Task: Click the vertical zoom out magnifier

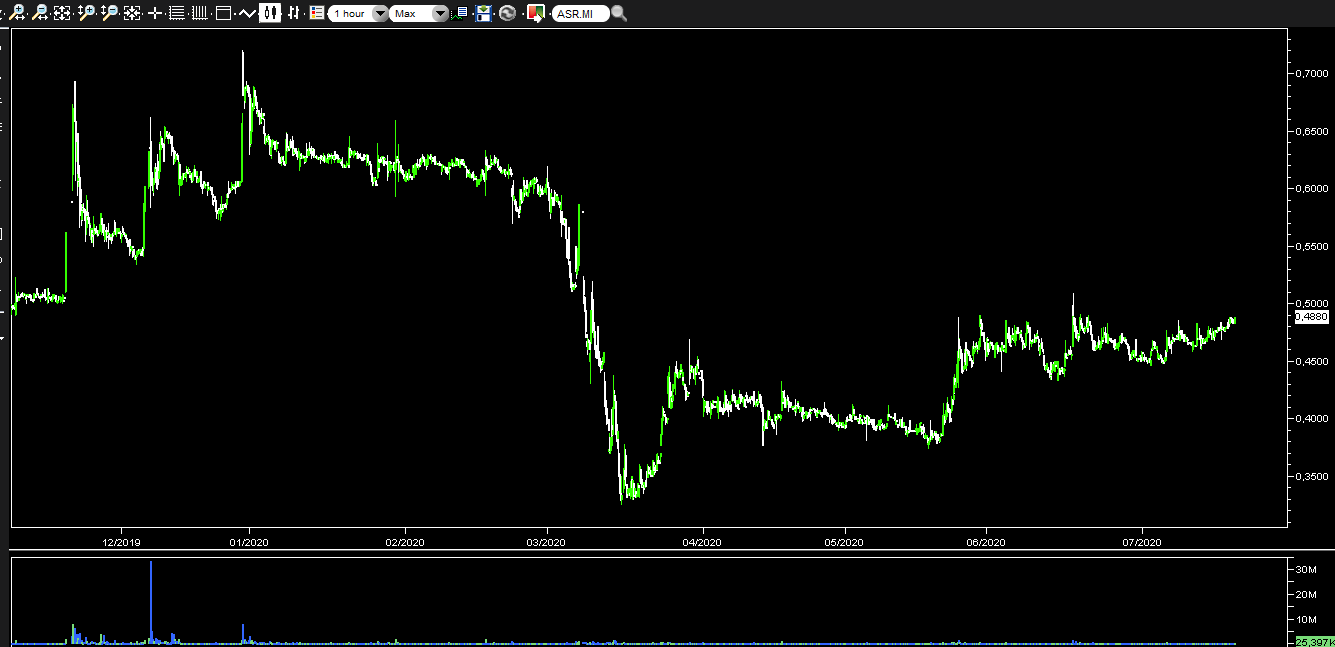Action: [110, 13]
